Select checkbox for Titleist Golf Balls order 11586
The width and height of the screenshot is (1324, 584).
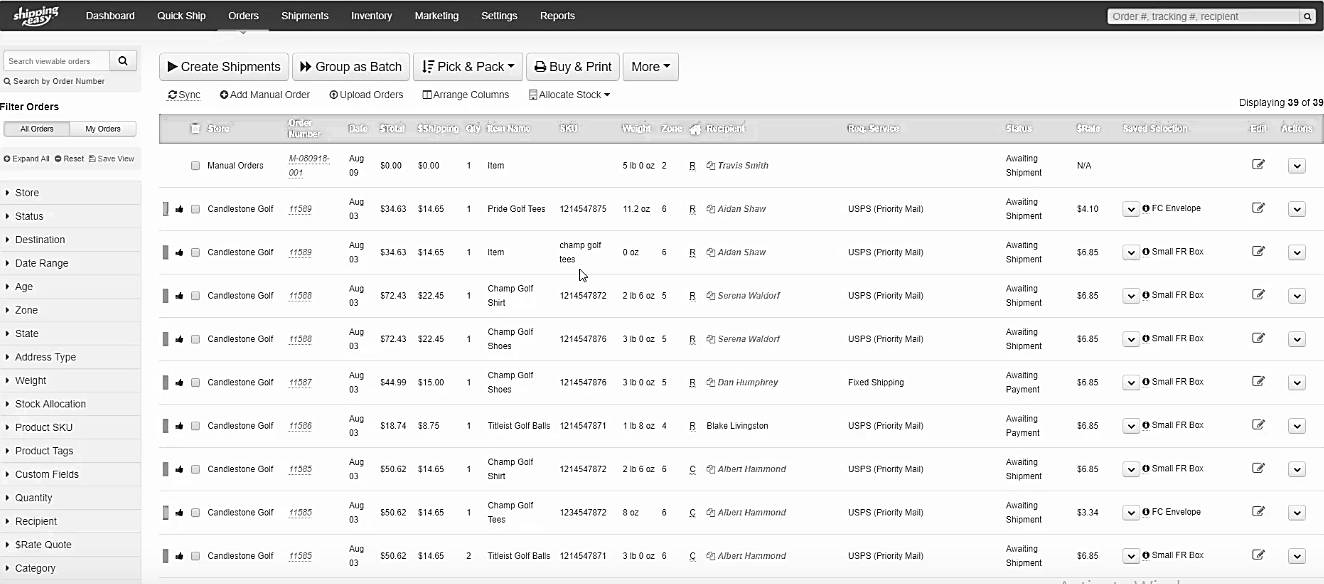[x=196, y=426]
